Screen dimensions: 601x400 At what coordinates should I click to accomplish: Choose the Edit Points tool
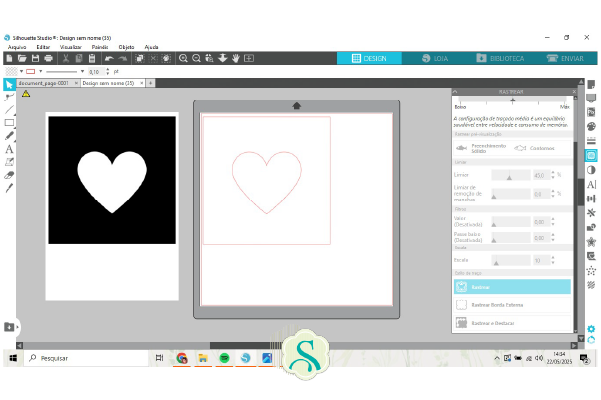click(x=9, y=97)
